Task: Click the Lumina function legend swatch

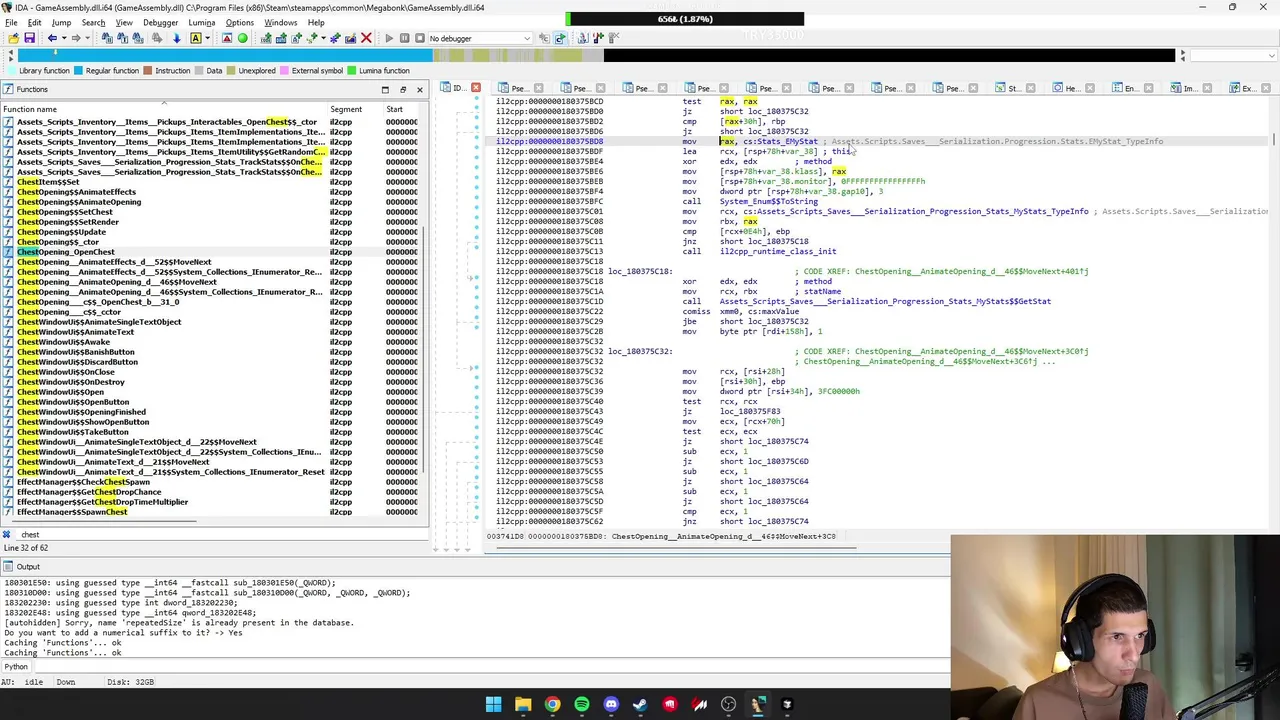Action: pyautogui.click(x=350, y=71)
